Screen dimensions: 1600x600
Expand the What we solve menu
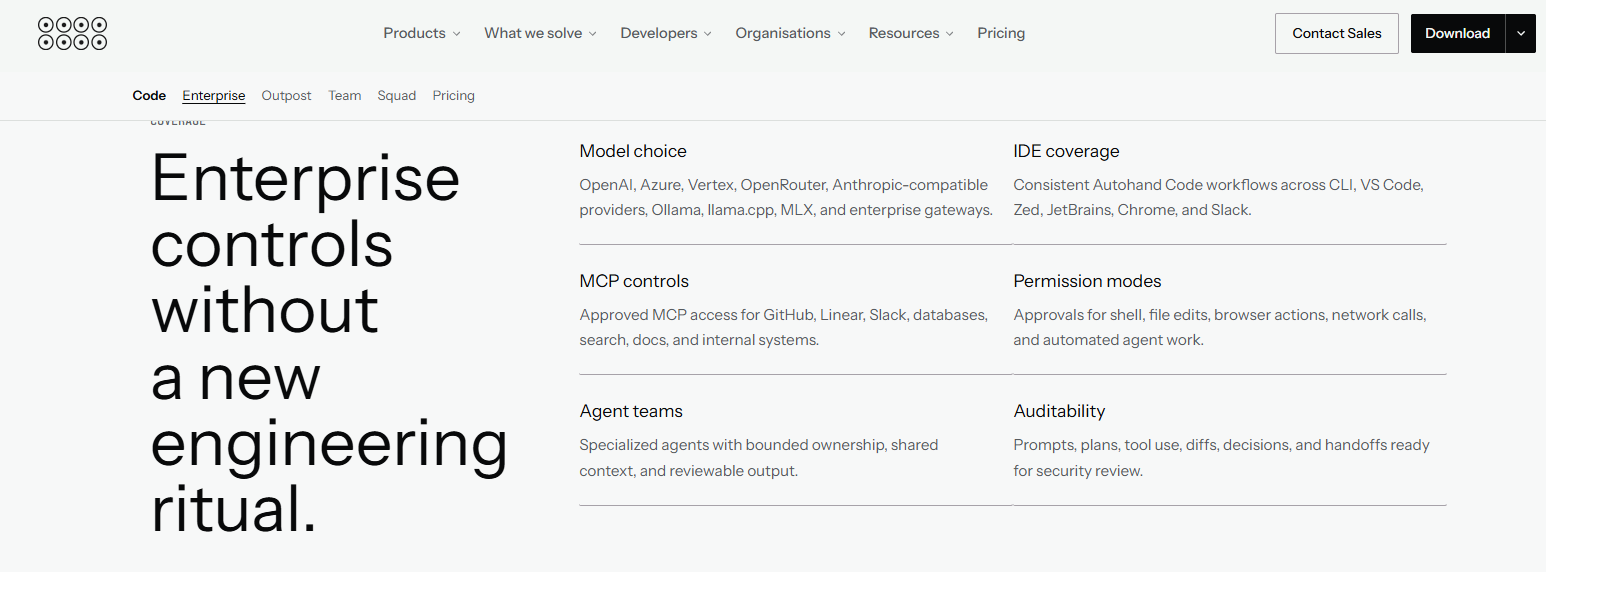point(541,33)
